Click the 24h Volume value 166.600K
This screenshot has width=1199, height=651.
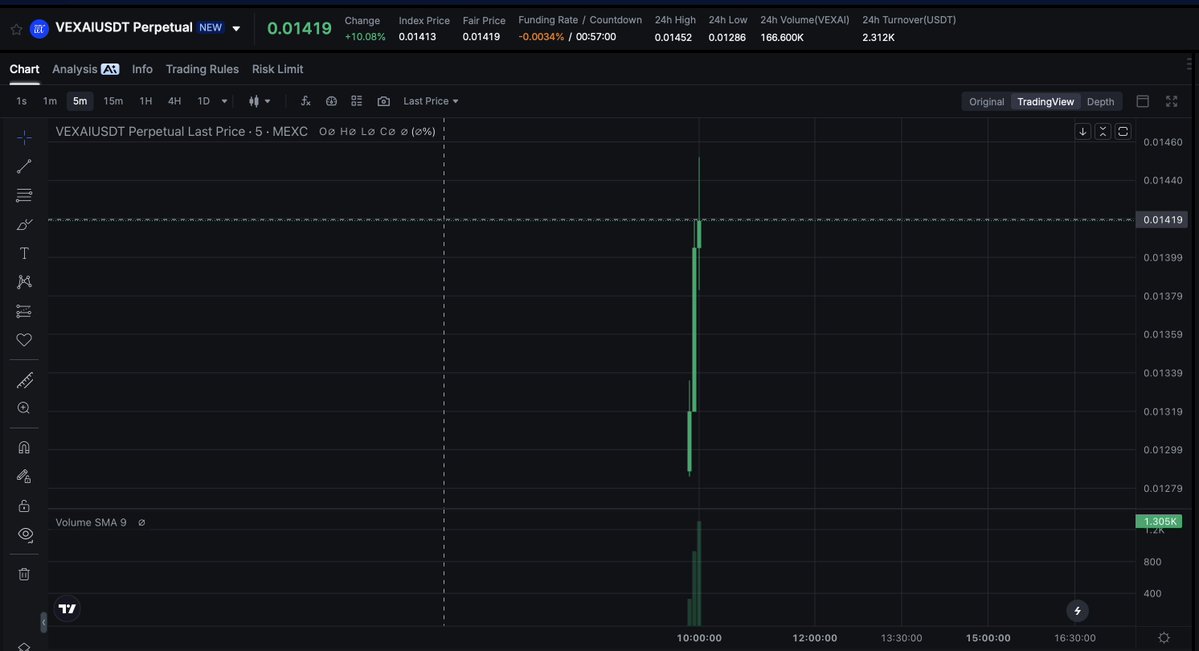(x=781, y=37)
